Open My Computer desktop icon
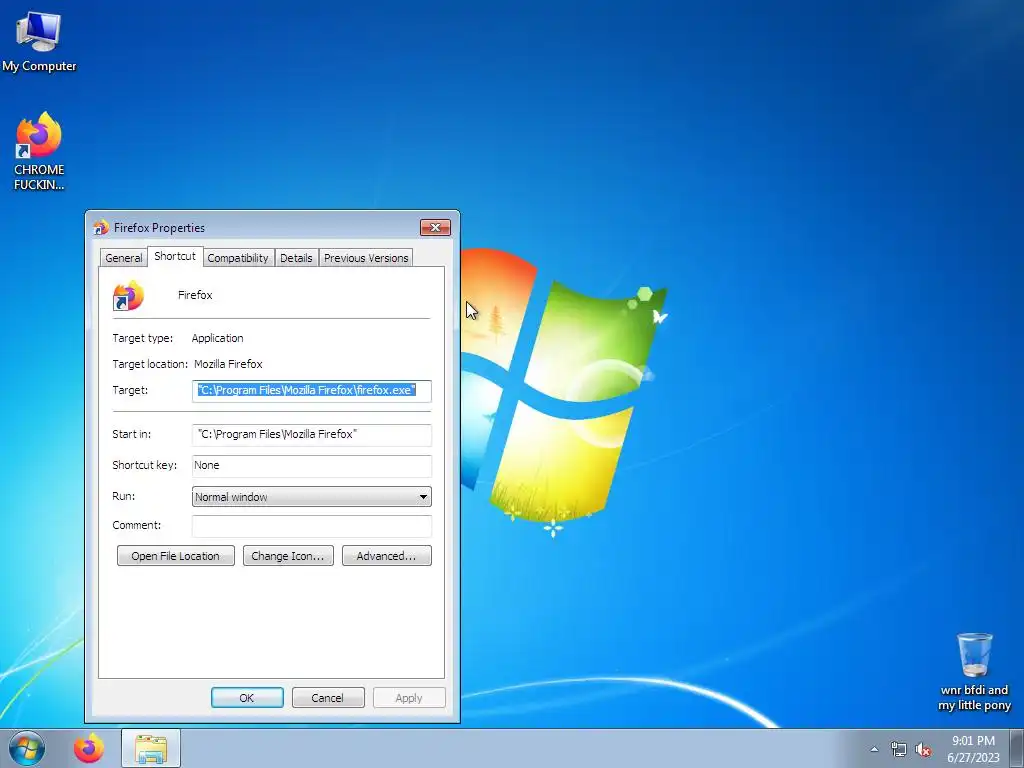The image size is (1024, 768). point(39,41)
